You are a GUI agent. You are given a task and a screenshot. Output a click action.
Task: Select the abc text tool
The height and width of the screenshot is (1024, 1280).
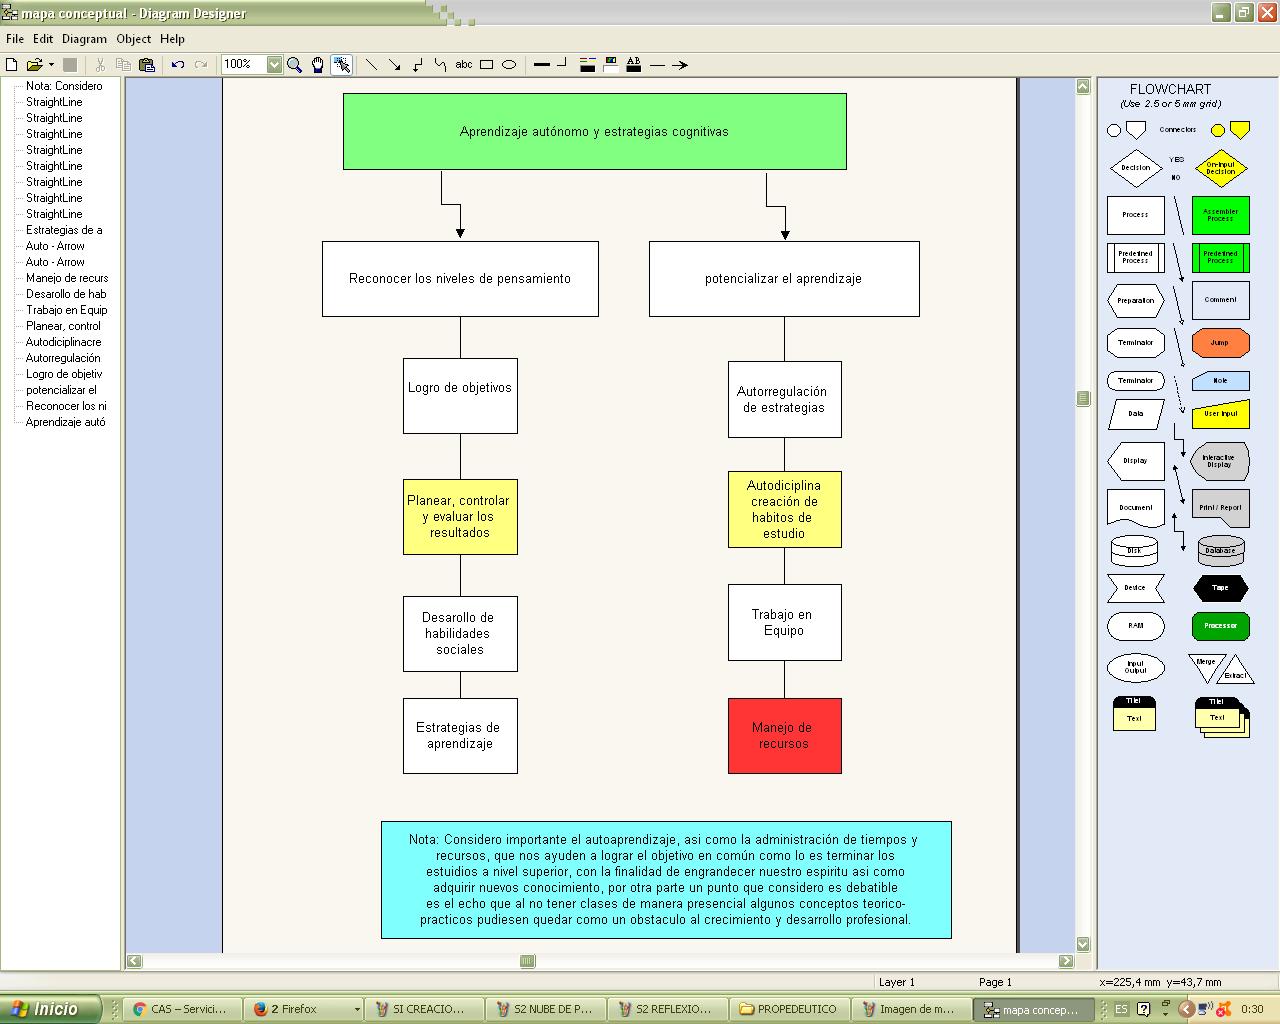coord(463,64)
